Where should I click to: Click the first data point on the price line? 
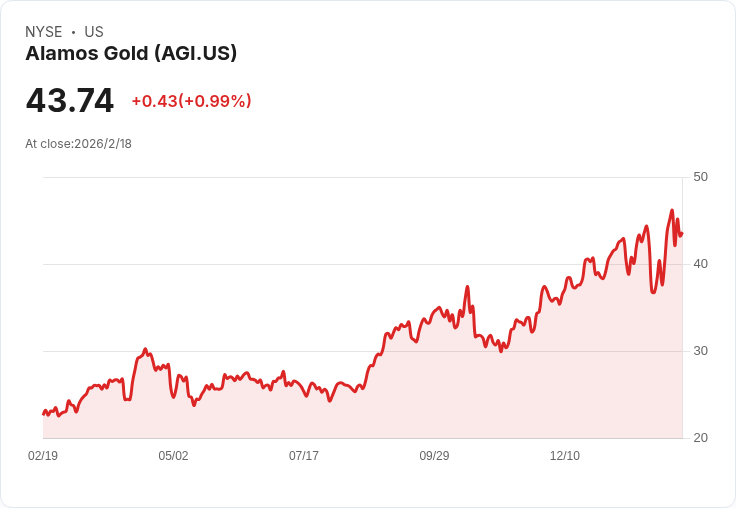[44, 414]
